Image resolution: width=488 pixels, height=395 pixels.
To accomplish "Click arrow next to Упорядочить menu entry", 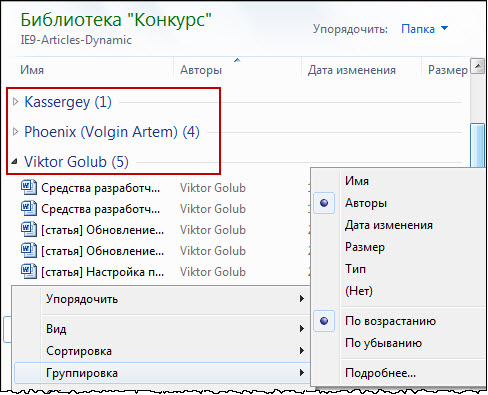I will coord(301,299).
